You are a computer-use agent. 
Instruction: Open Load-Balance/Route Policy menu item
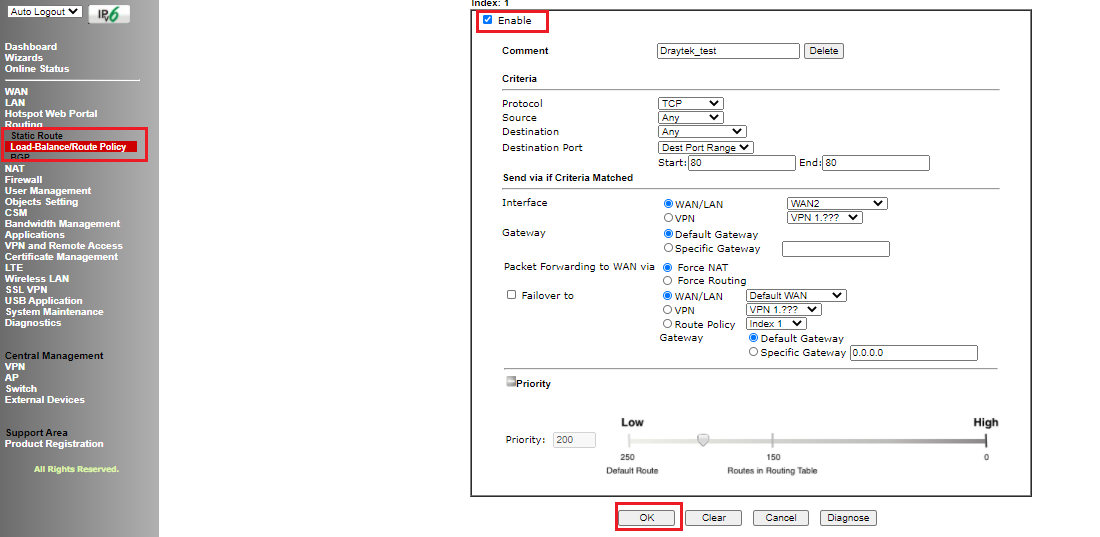coord(68,147)
